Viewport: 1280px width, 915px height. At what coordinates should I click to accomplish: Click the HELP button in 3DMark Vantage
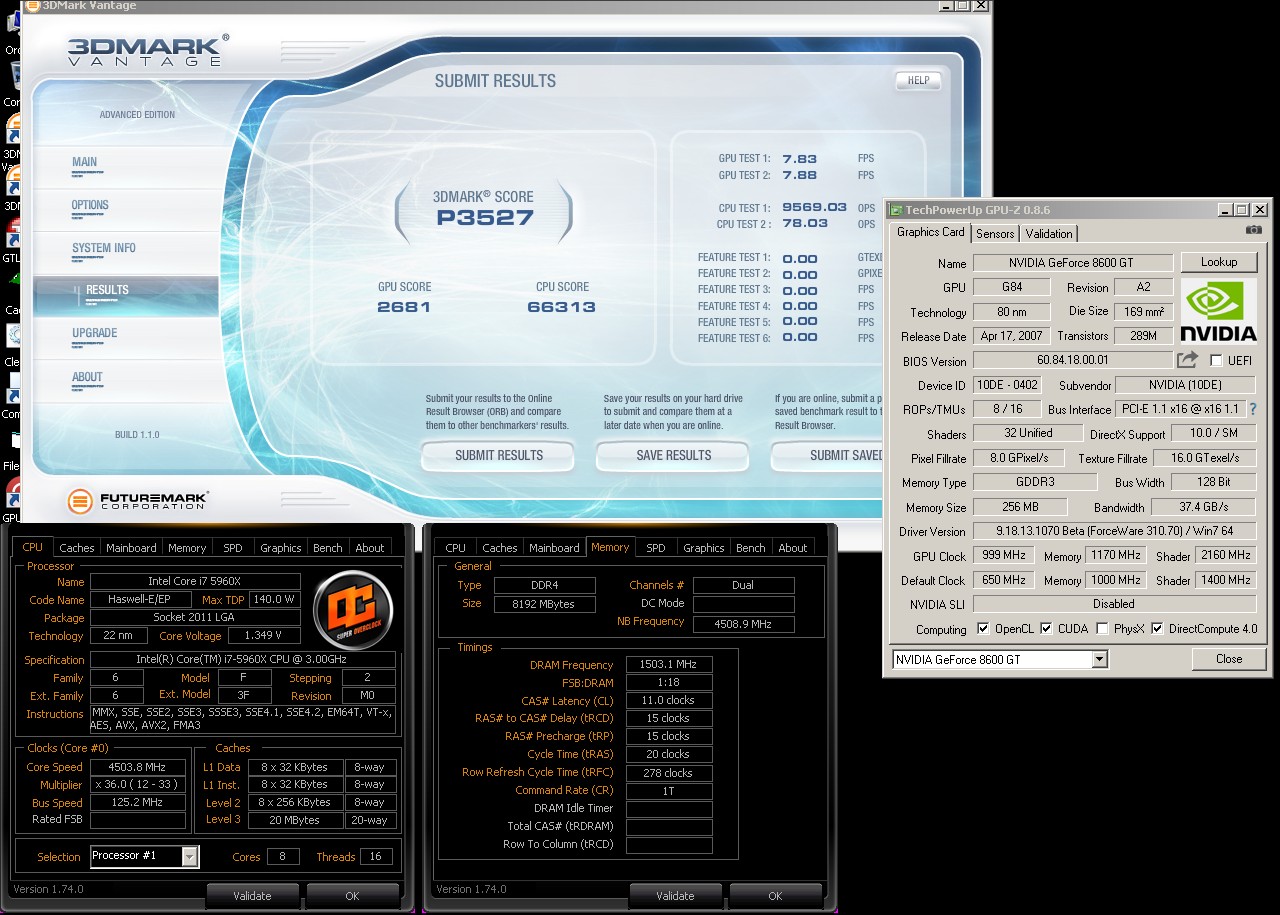click(918, 81)
